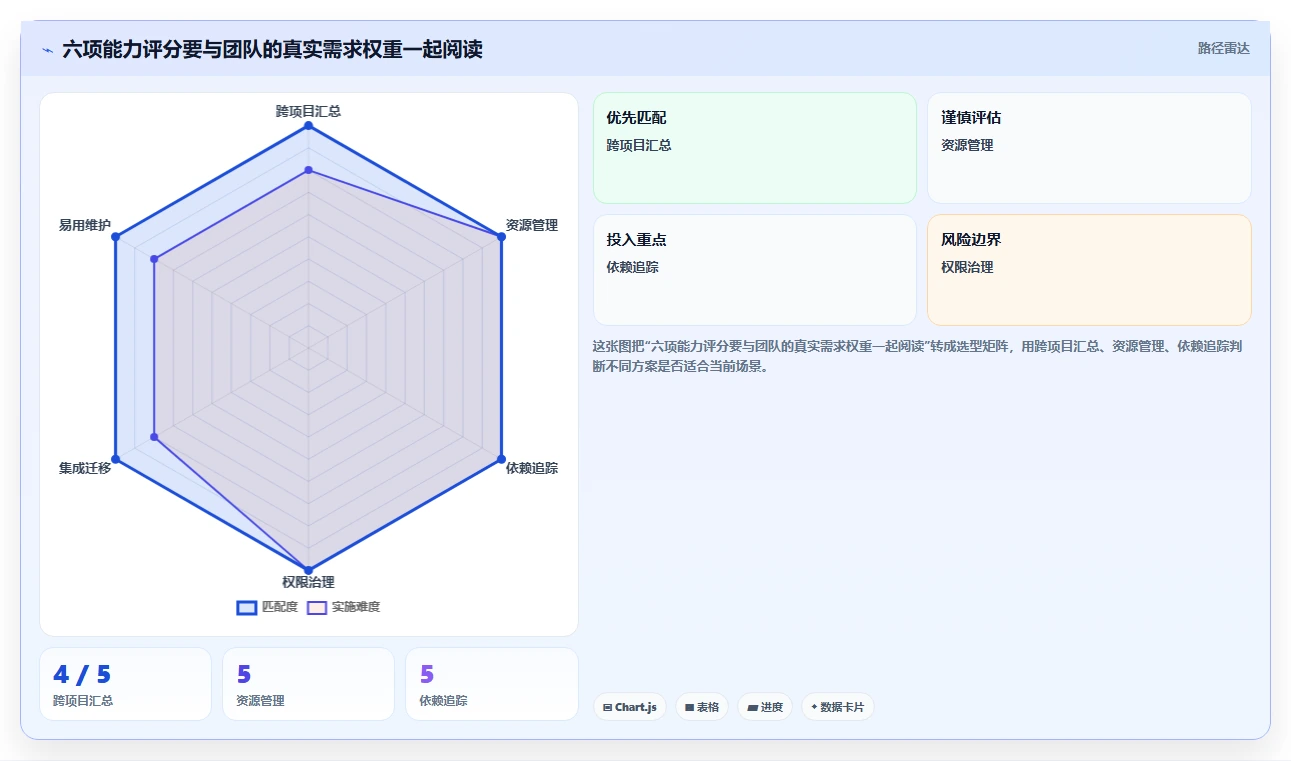Click the 易用维护 radar axis label
This screenshot has height=761, width=1291.
(x=85, y=225)
